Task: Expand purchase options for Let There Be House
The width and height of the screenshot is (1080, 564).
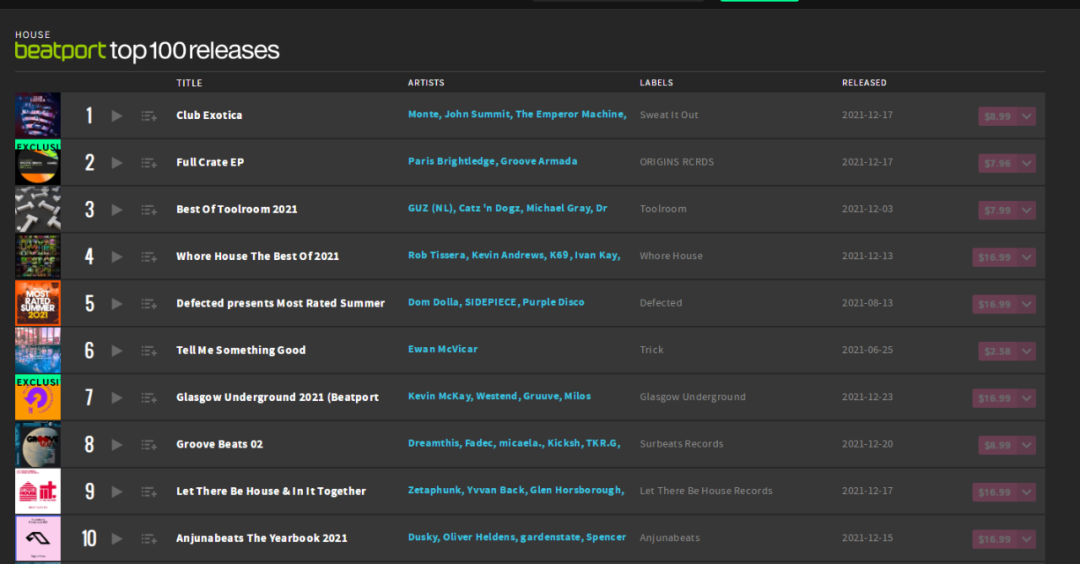Action: tap(1027, 492)
